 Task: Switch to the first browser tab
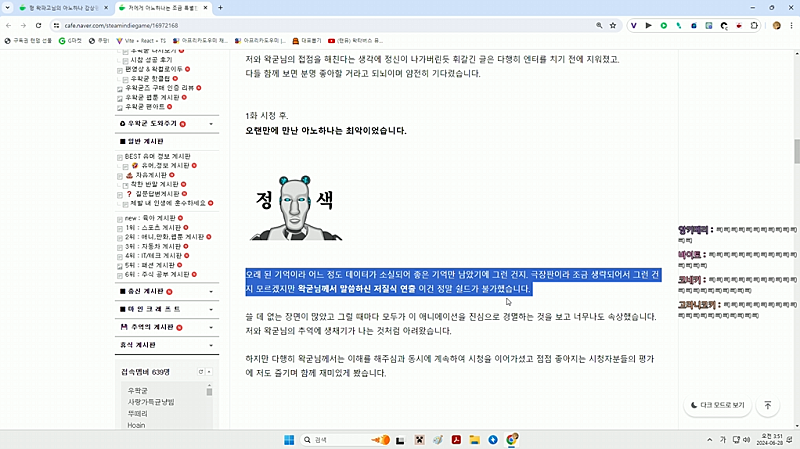click(62, 8)
